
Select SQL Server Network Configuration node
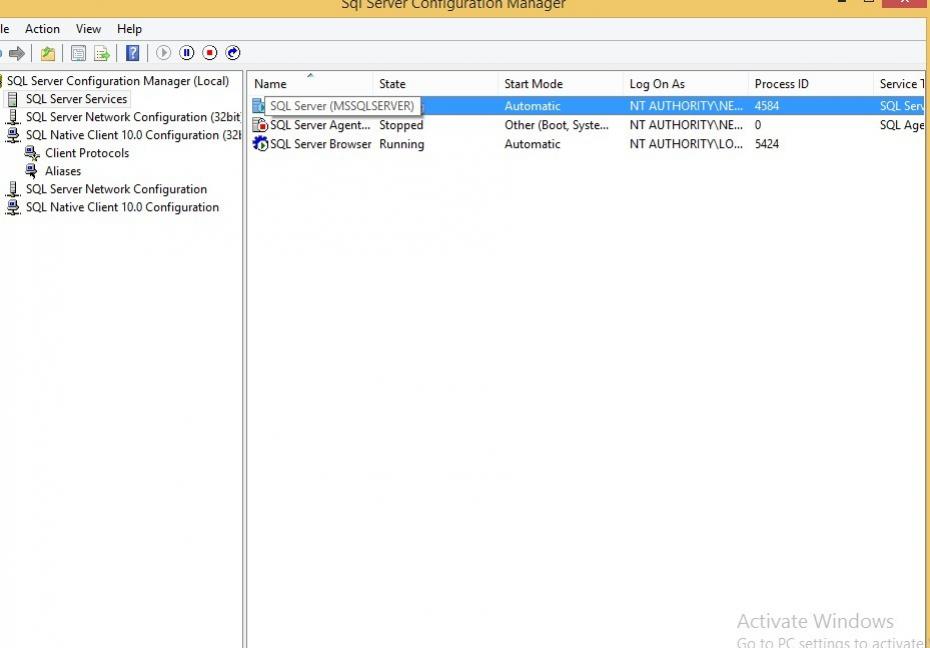click(116, 189)
